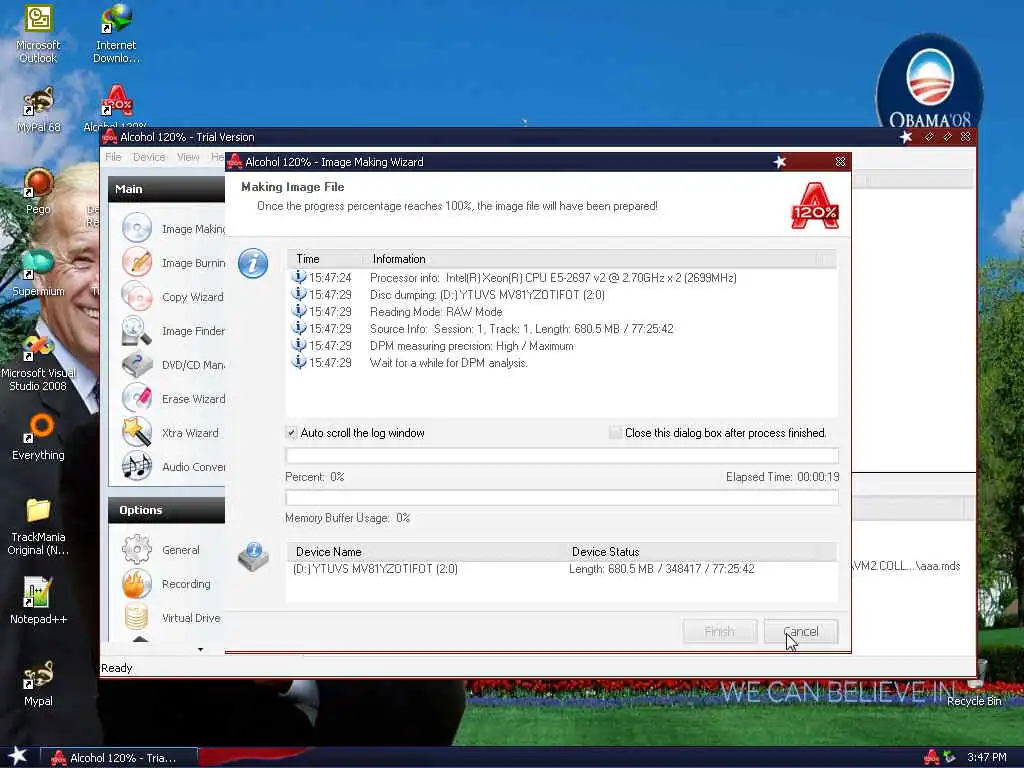
Task: Select device row YTUVS MV81YZOTIFOT
Action: [562, 569]
